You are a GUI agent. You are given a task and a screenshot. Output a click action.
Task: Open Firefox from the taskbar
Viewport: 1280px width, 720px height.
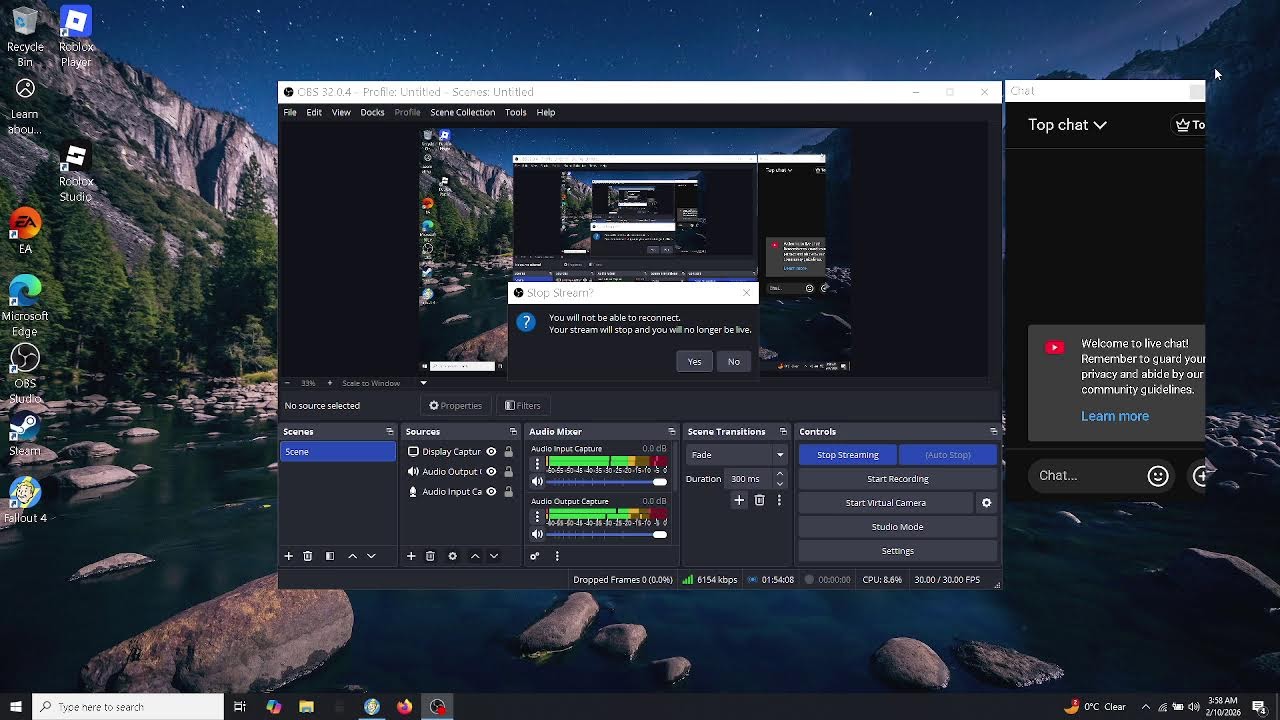click(x=404, y=707)
